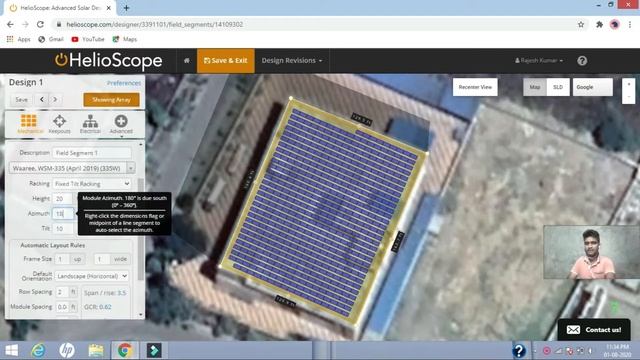Click the HelioScope logo
Screen dimensions: 640x360
pyautogui.click(x=109, y=60)
